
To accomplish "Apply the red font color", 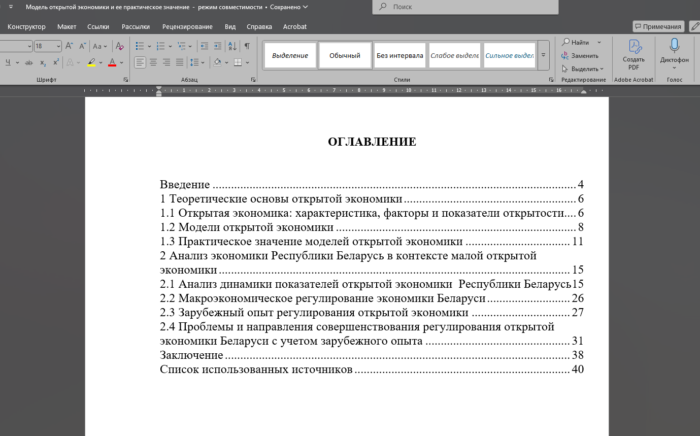I will 112,62.
